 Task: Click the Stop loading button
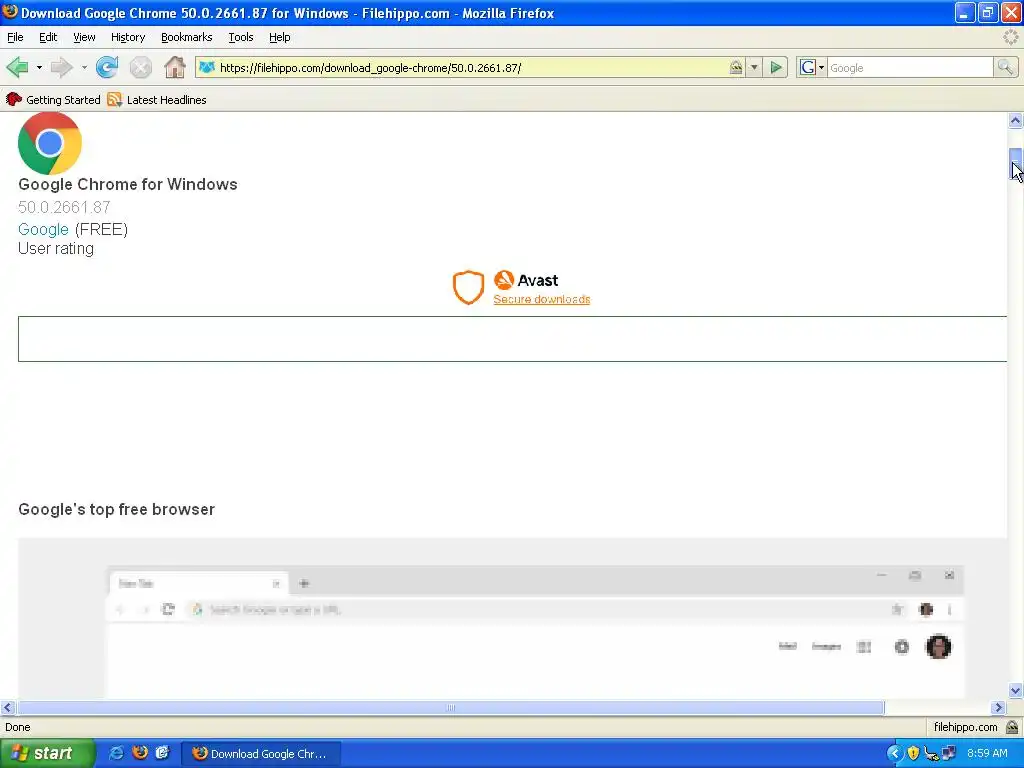[x=140, y=67]
